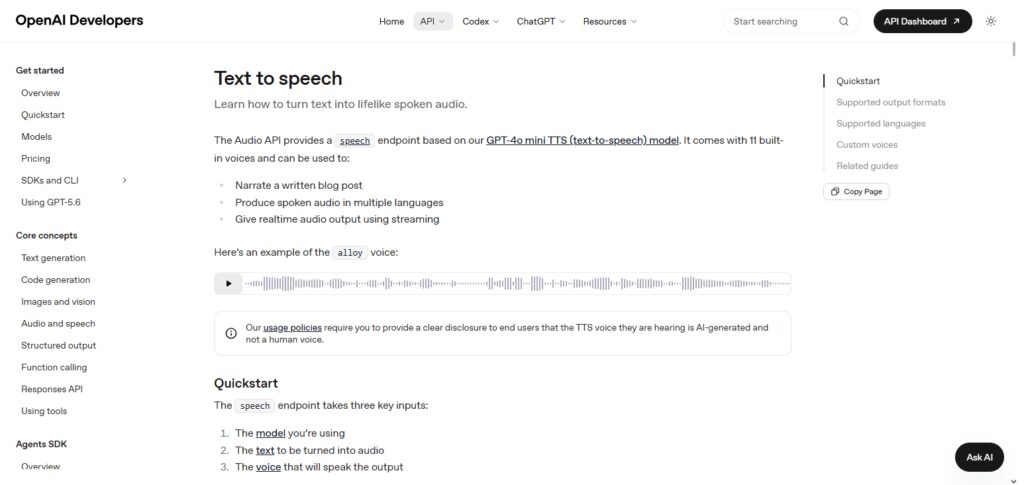The height and width of the screenshot is (485, 1024).
Task: Click the info icon in usage policies note
Action: click(x=231, y=334)
